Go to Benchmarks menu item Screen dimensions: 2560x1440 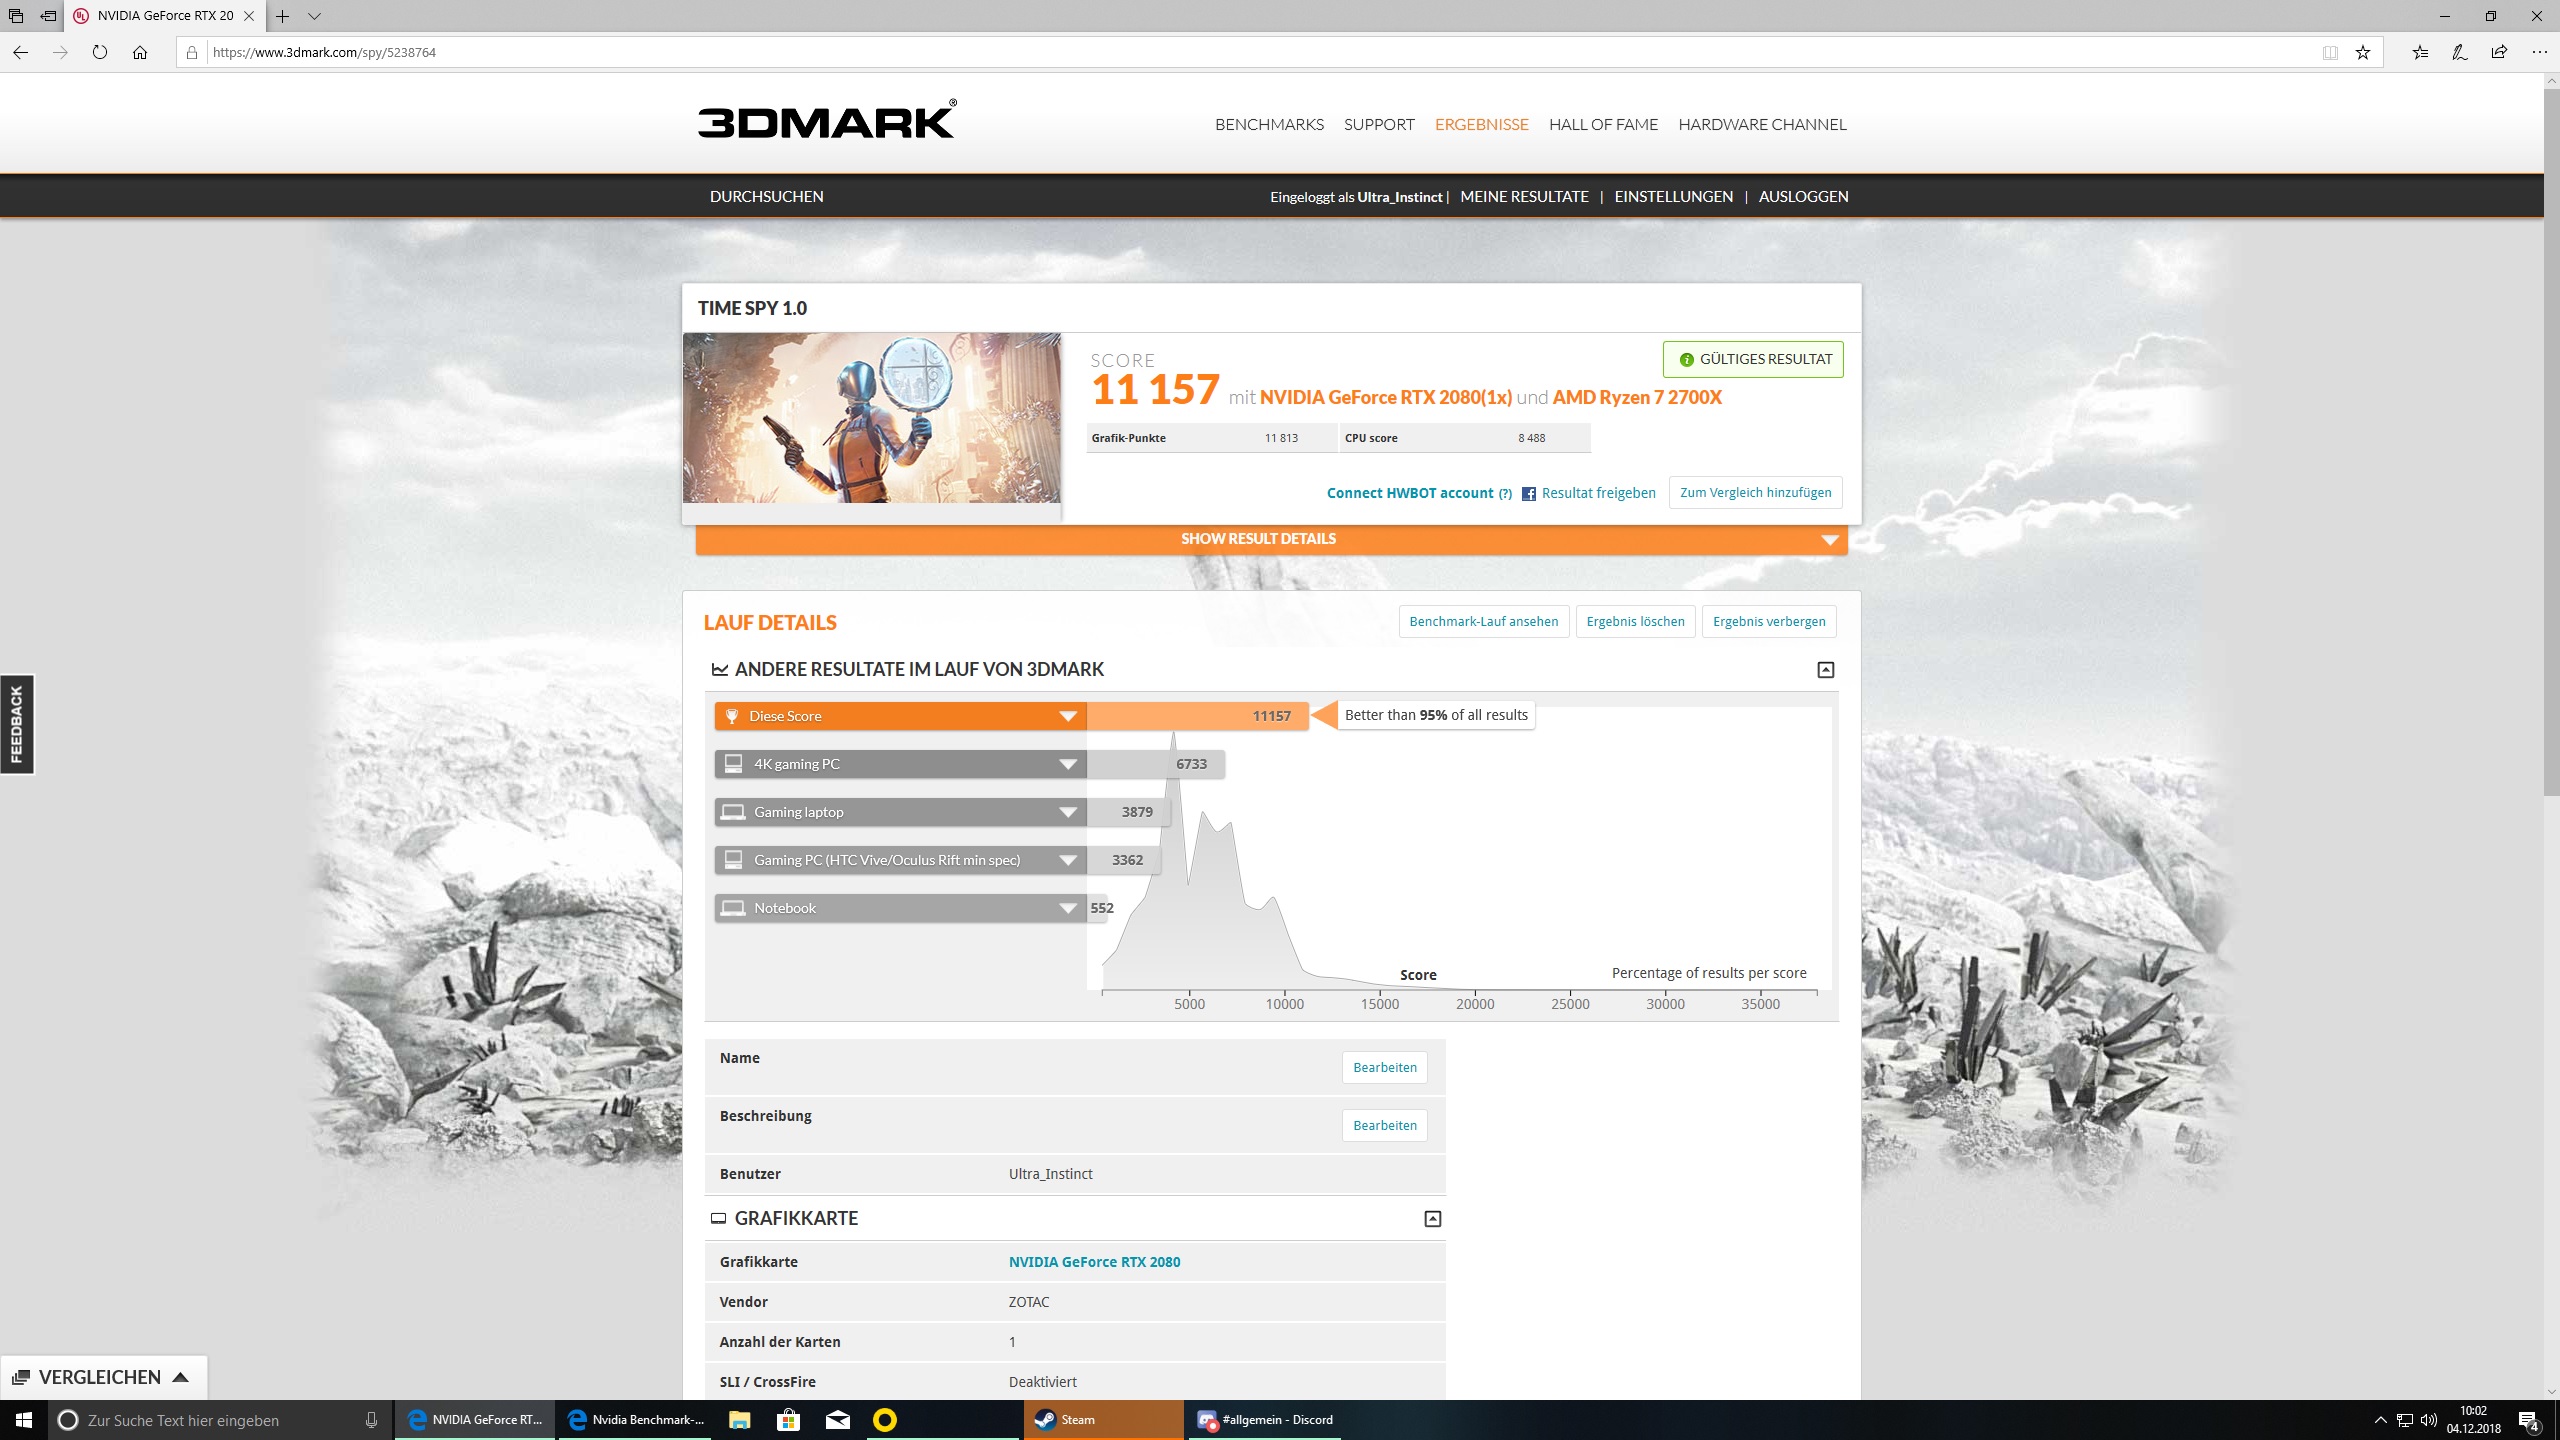point(1269,124)
